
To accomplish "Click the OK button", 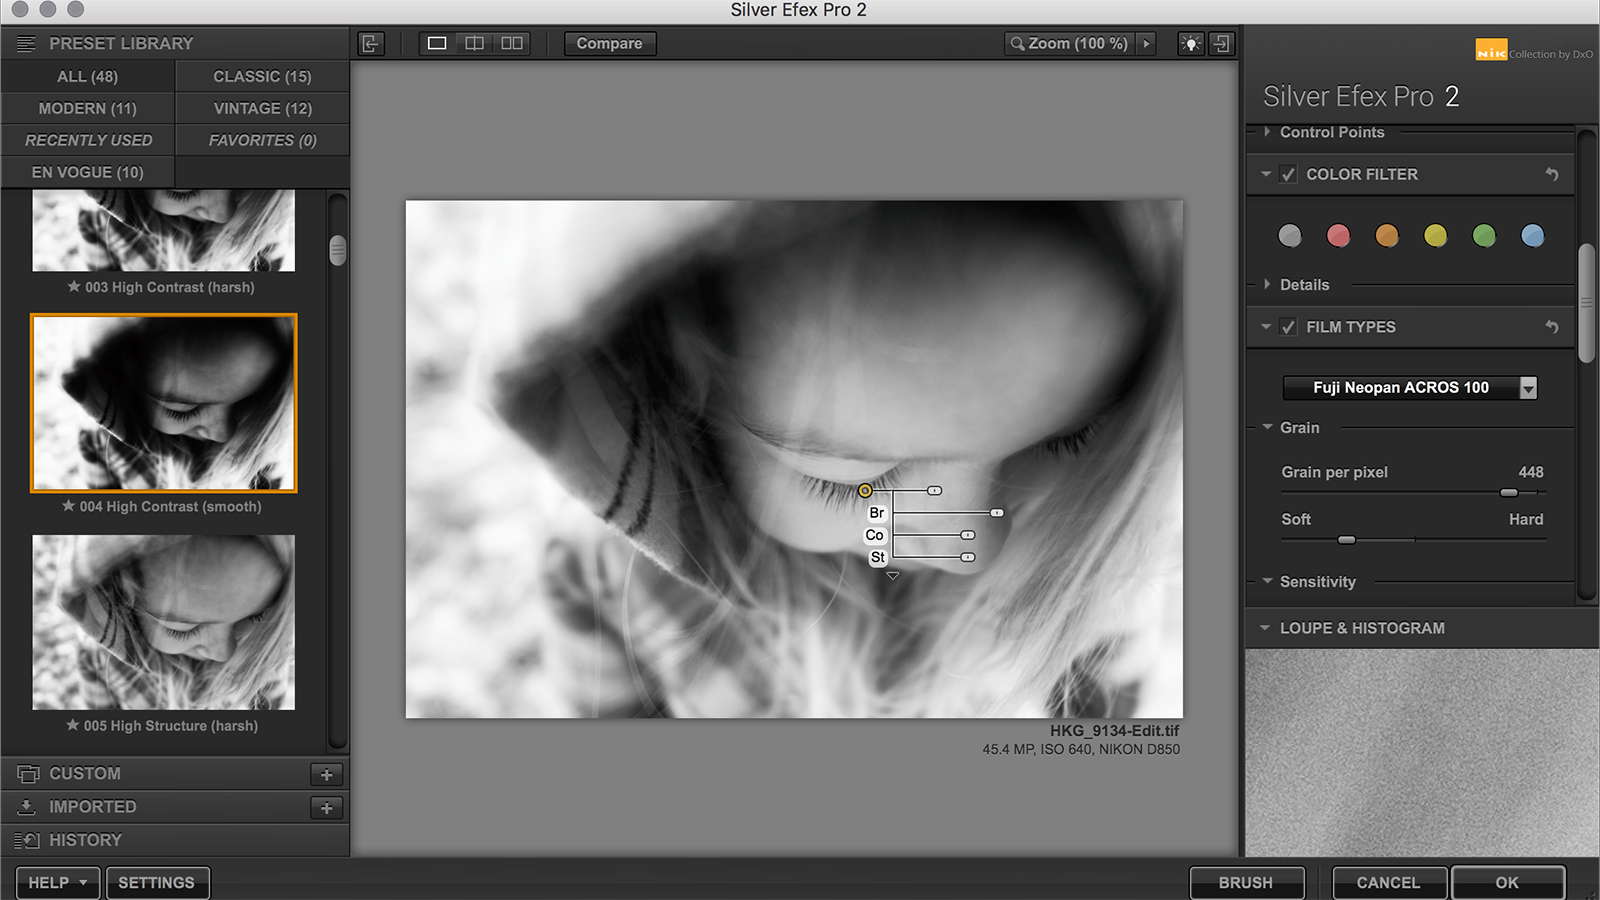I will point(1507,883).
